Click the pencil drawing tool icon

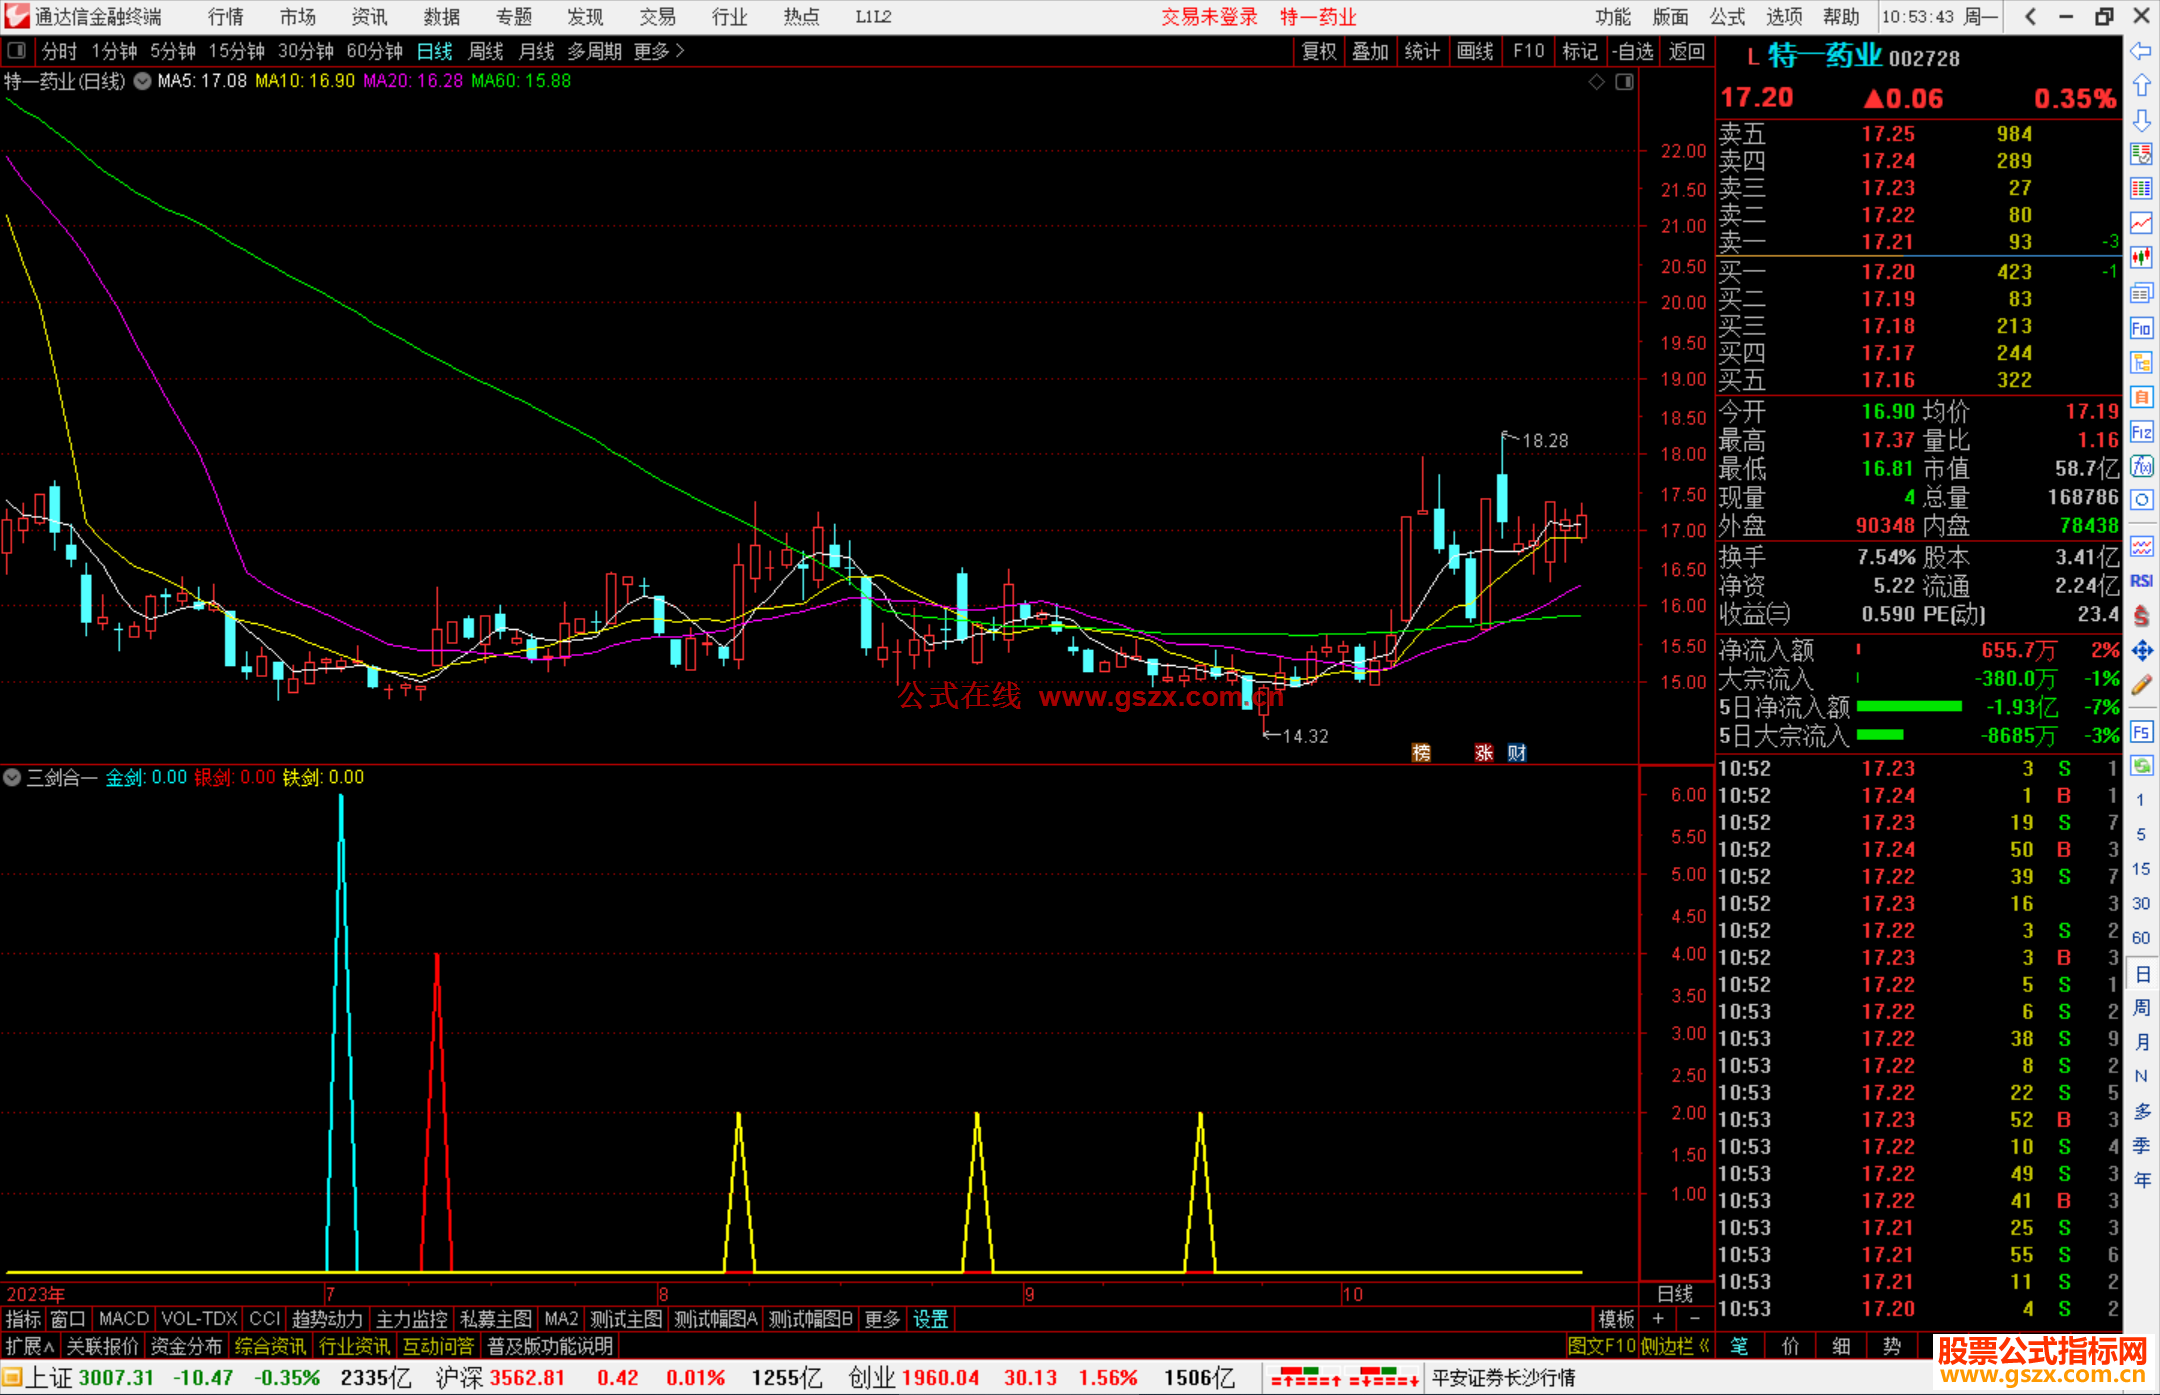(2141, 686)
